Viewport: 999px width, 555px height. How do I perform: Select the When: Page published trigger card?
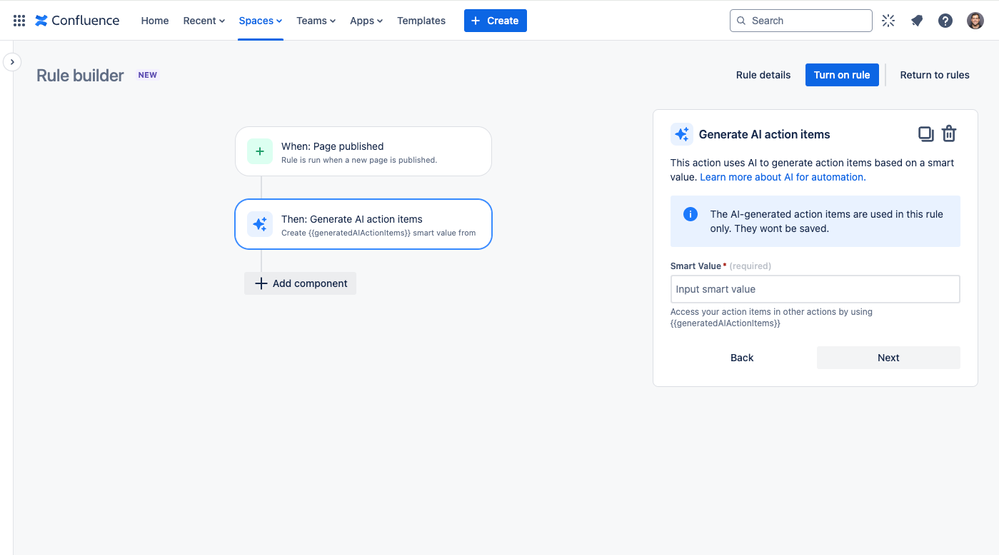363,152
